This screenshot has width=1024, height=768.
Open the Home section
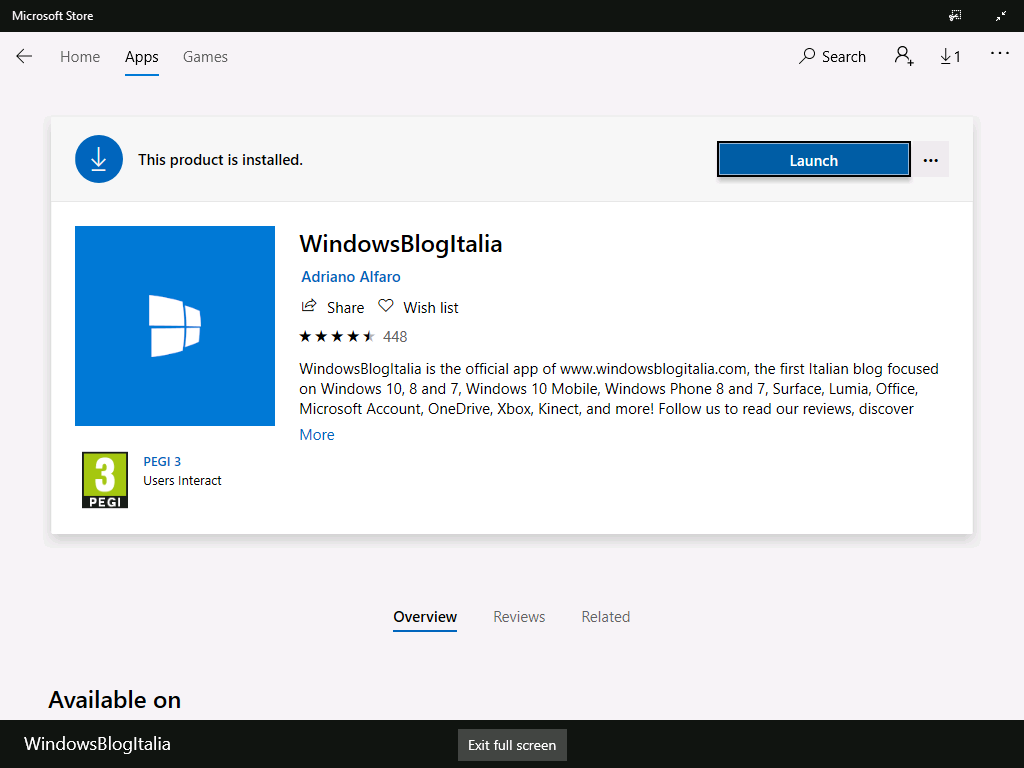point(80,57)
